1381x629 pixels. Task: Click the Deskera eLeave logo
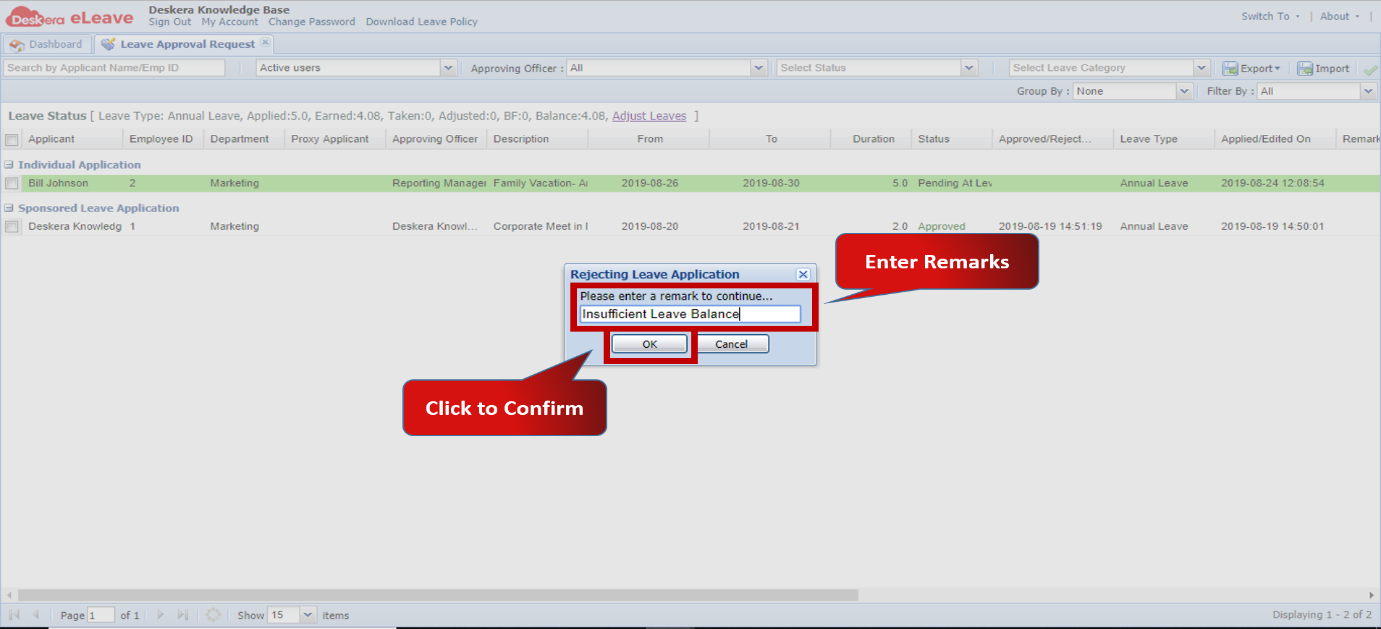(x=70, y=16)
